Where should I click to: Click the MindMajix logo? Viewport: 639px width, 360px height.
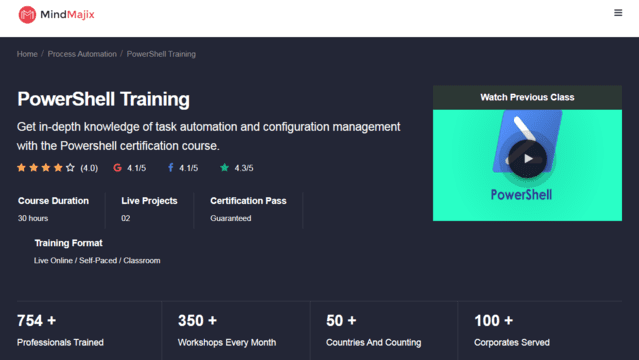[56, 15]
